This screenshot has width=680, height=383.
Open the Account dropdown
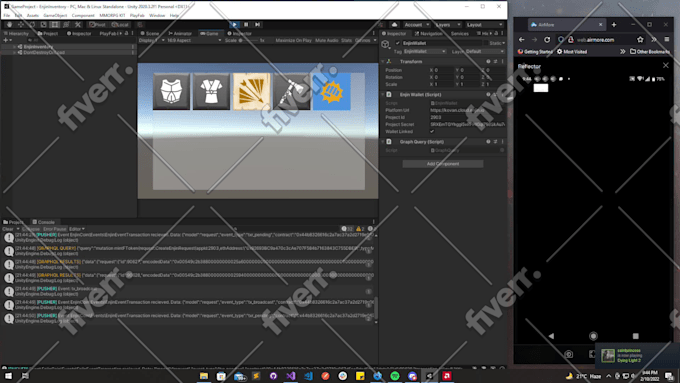pyautogui.click(x=416, y=25)
